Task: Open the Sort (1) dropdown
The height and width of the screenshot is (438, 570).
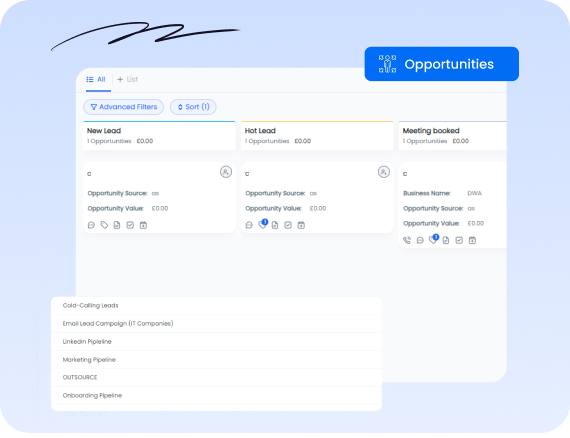Action: point(193,107)
